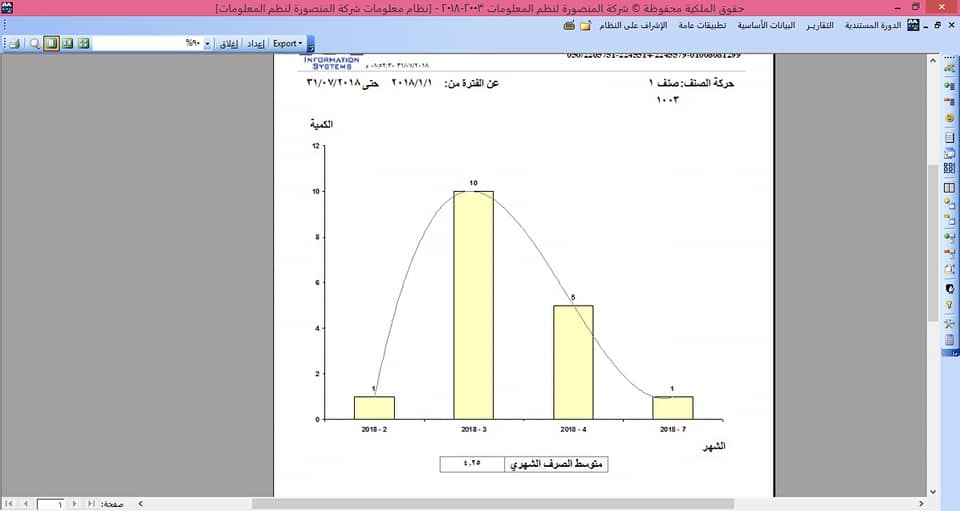Viewport: 960px width, 511px height.
Task: Open the 90% zoom level dropdown
Action: [x=208, y=44]
